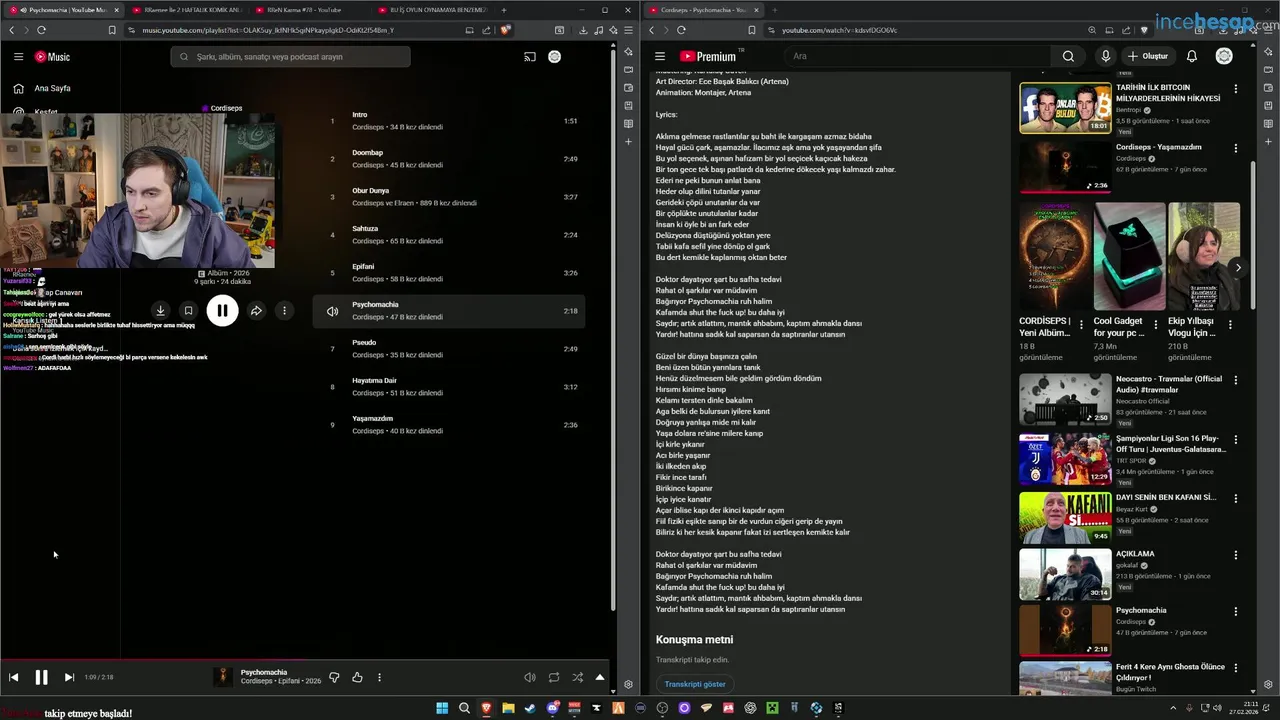Focus the YouTube Music search field
Screen dimensions: 1280x720
pos(290,57)
